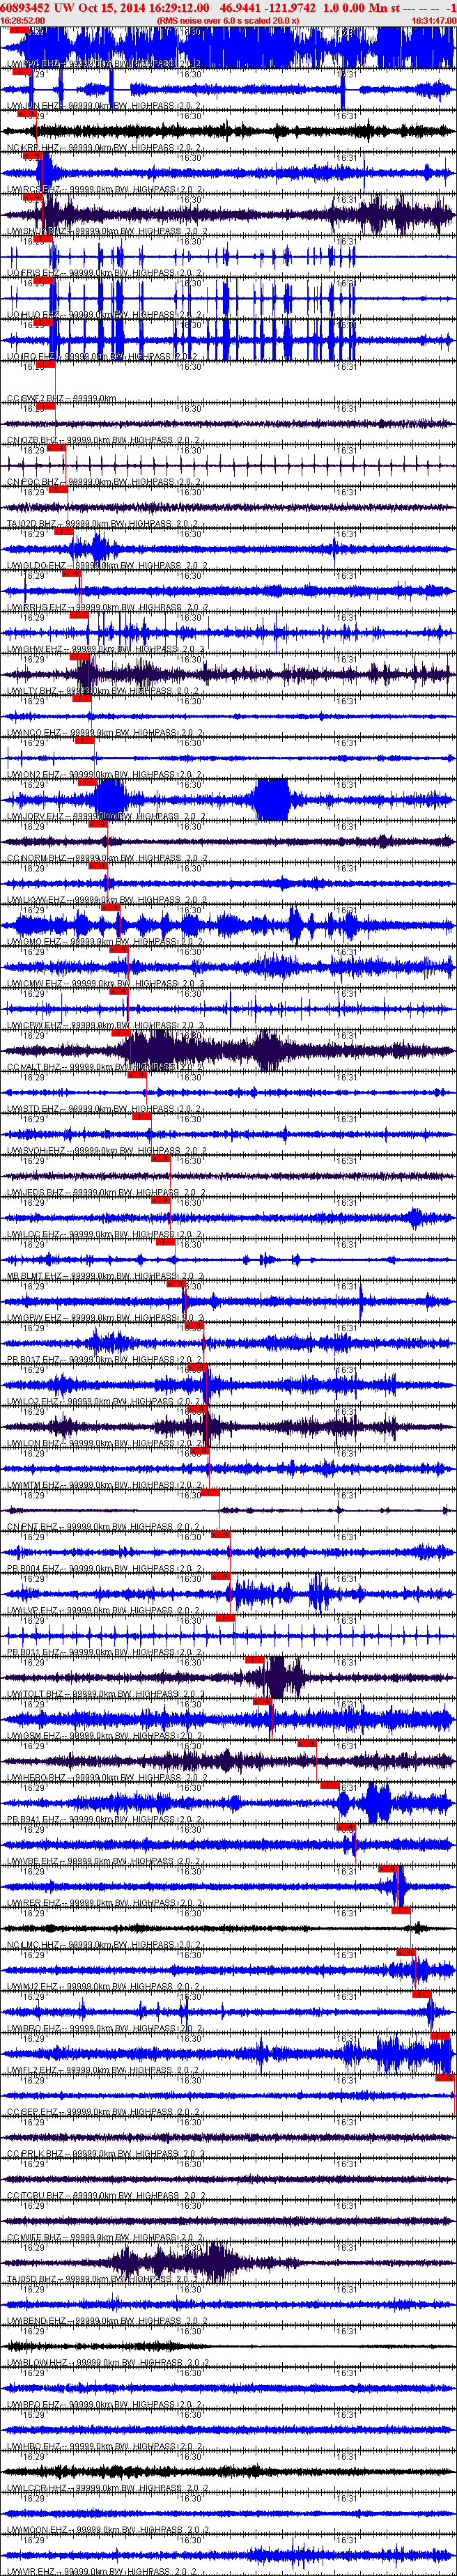This screenshot has height=2576, width=457.
Task: Click the RMS noise scaling note
Action: click(x=228, y=20)
